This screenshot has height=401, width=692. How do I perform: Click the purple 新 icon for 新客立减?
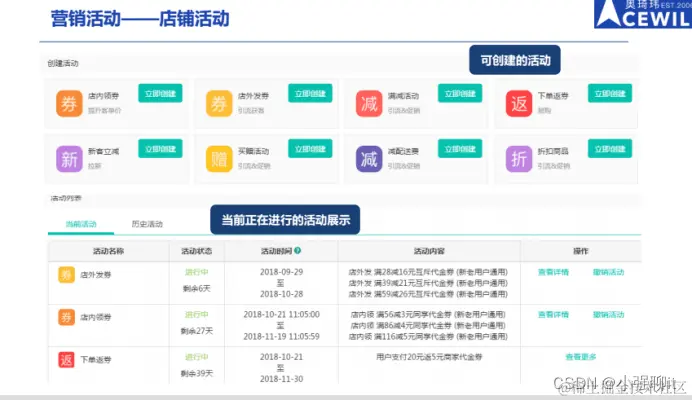pyautogui.click(x=69, y=159)
